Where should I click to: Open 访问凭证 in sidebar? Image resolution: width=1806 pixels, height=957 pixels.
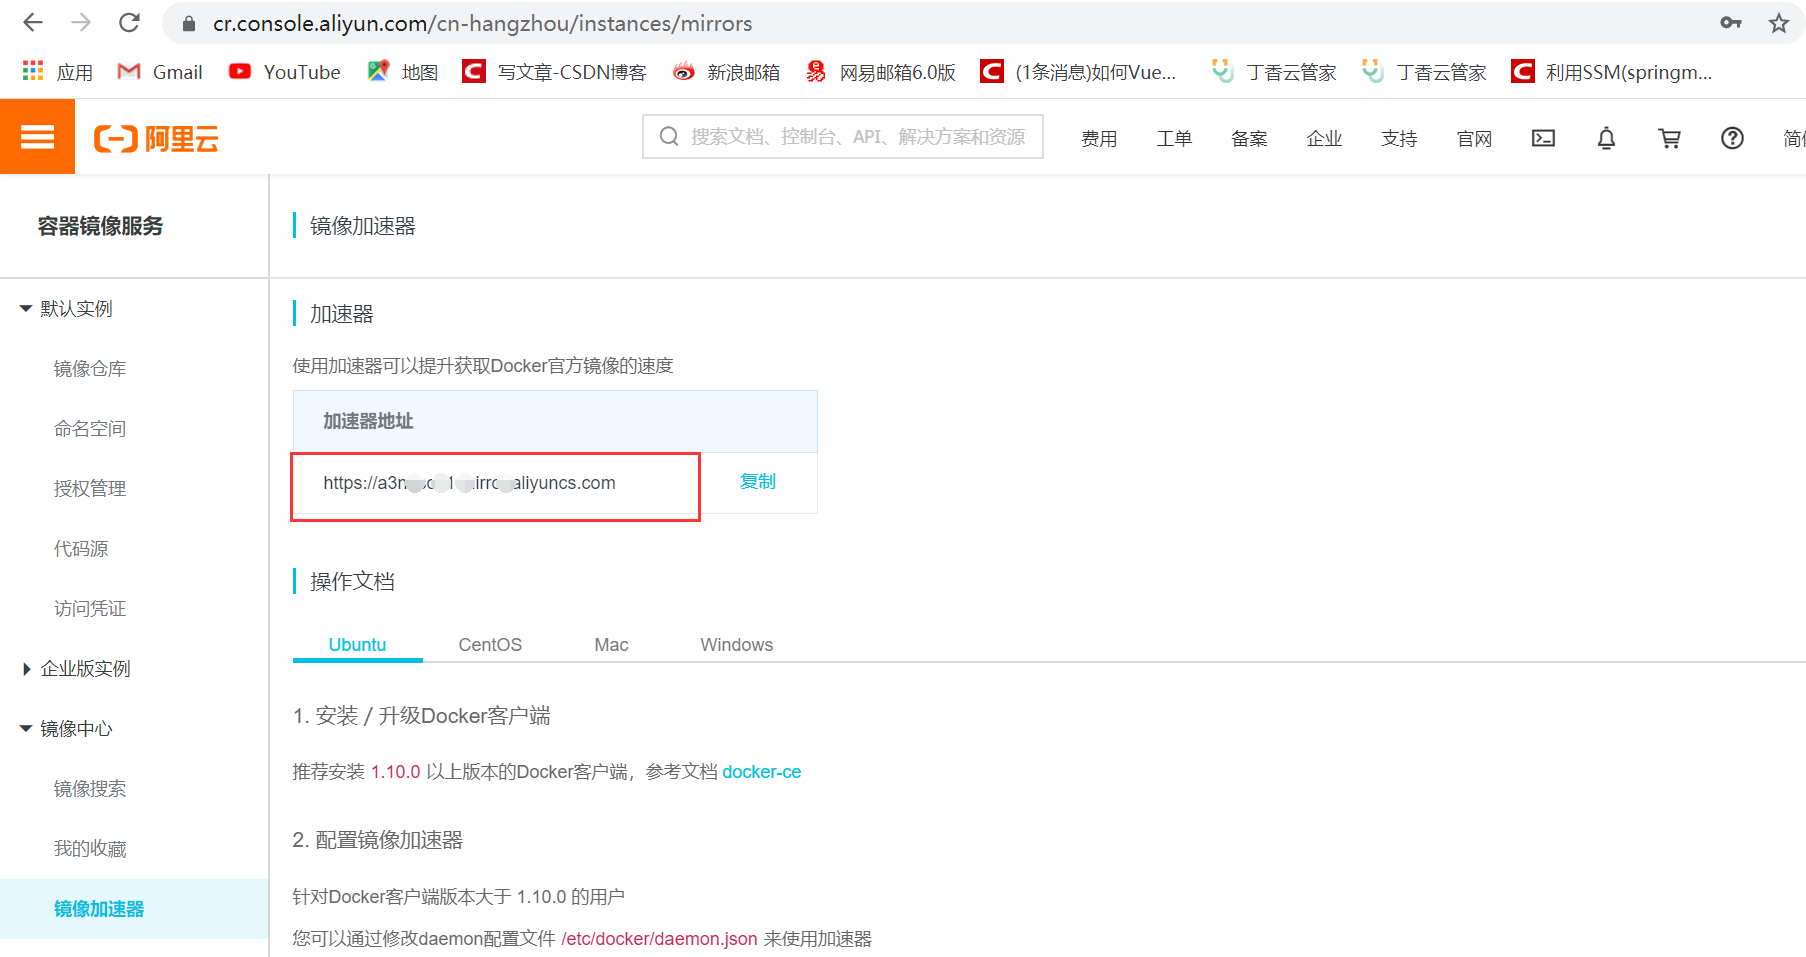tap(90, 608)
